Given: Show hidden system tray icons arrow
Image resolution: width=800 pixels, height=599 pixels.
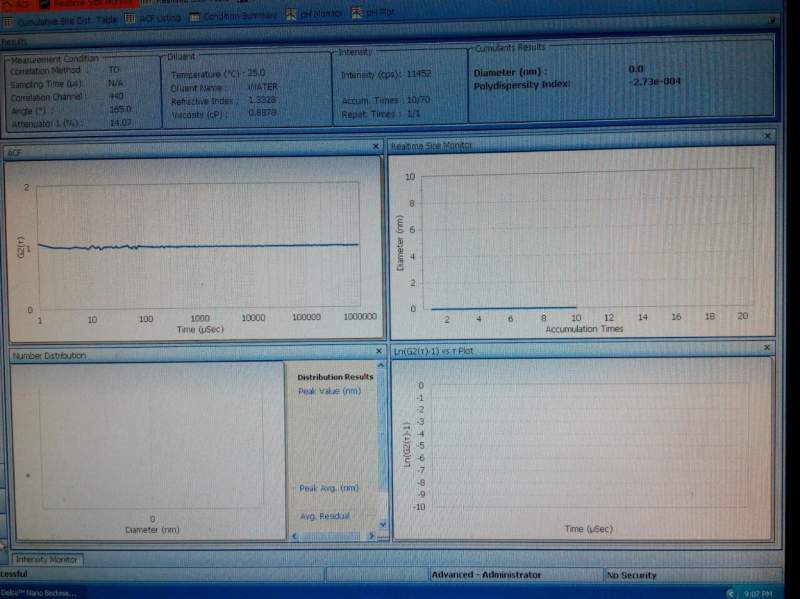Looking at the screenshot, I should click(x=731, y=593).
